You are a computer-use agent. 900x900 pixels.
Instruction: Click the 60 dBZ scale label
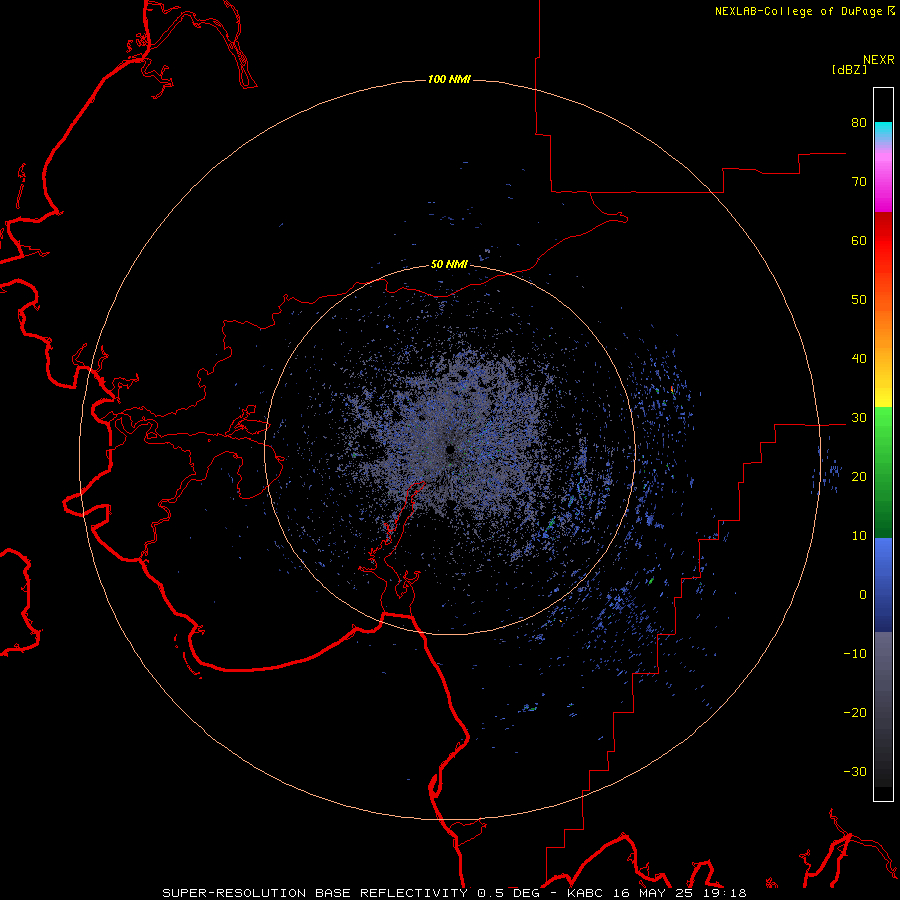[x=859, y=240]
